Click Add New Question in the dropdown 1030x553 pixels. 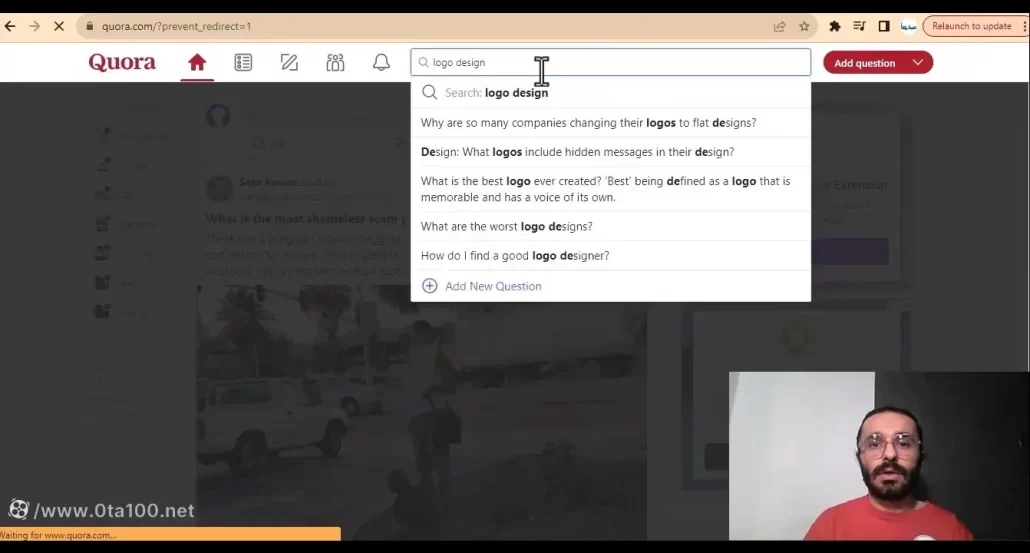tap(492, 286)
